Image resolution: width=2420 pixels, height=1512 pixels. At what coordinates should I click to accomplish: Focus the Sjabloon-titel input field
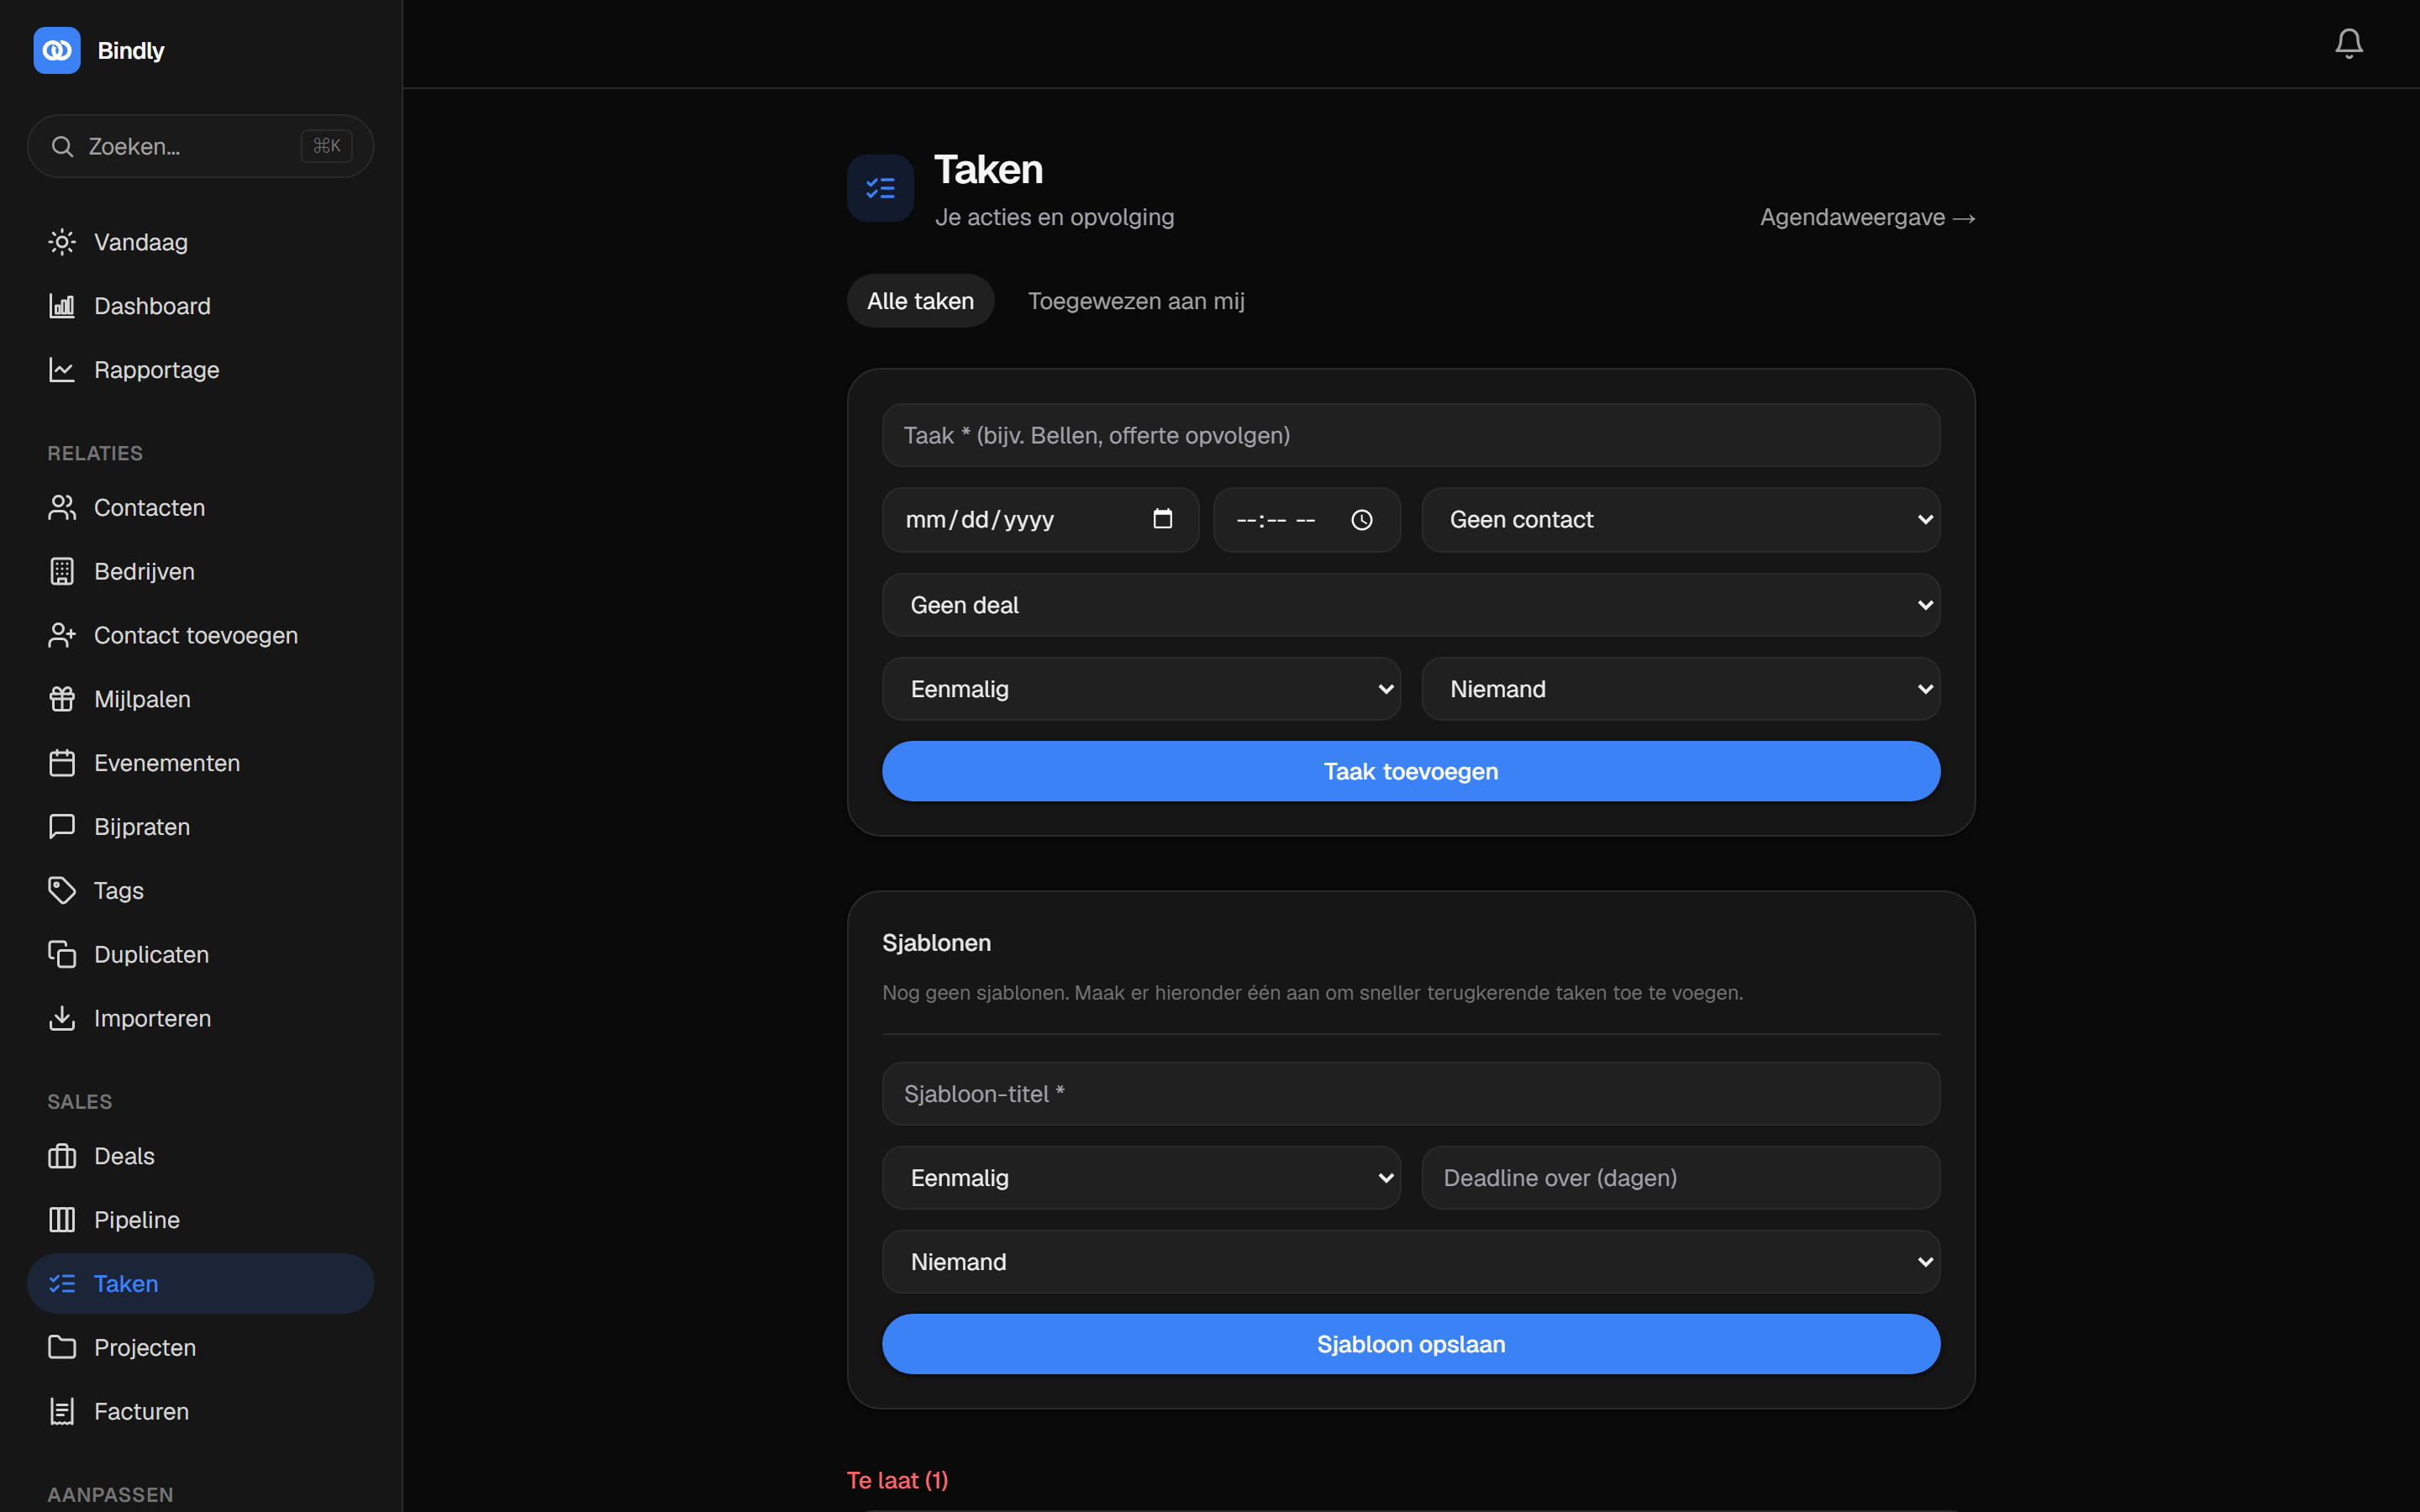click(1411, 1094)
